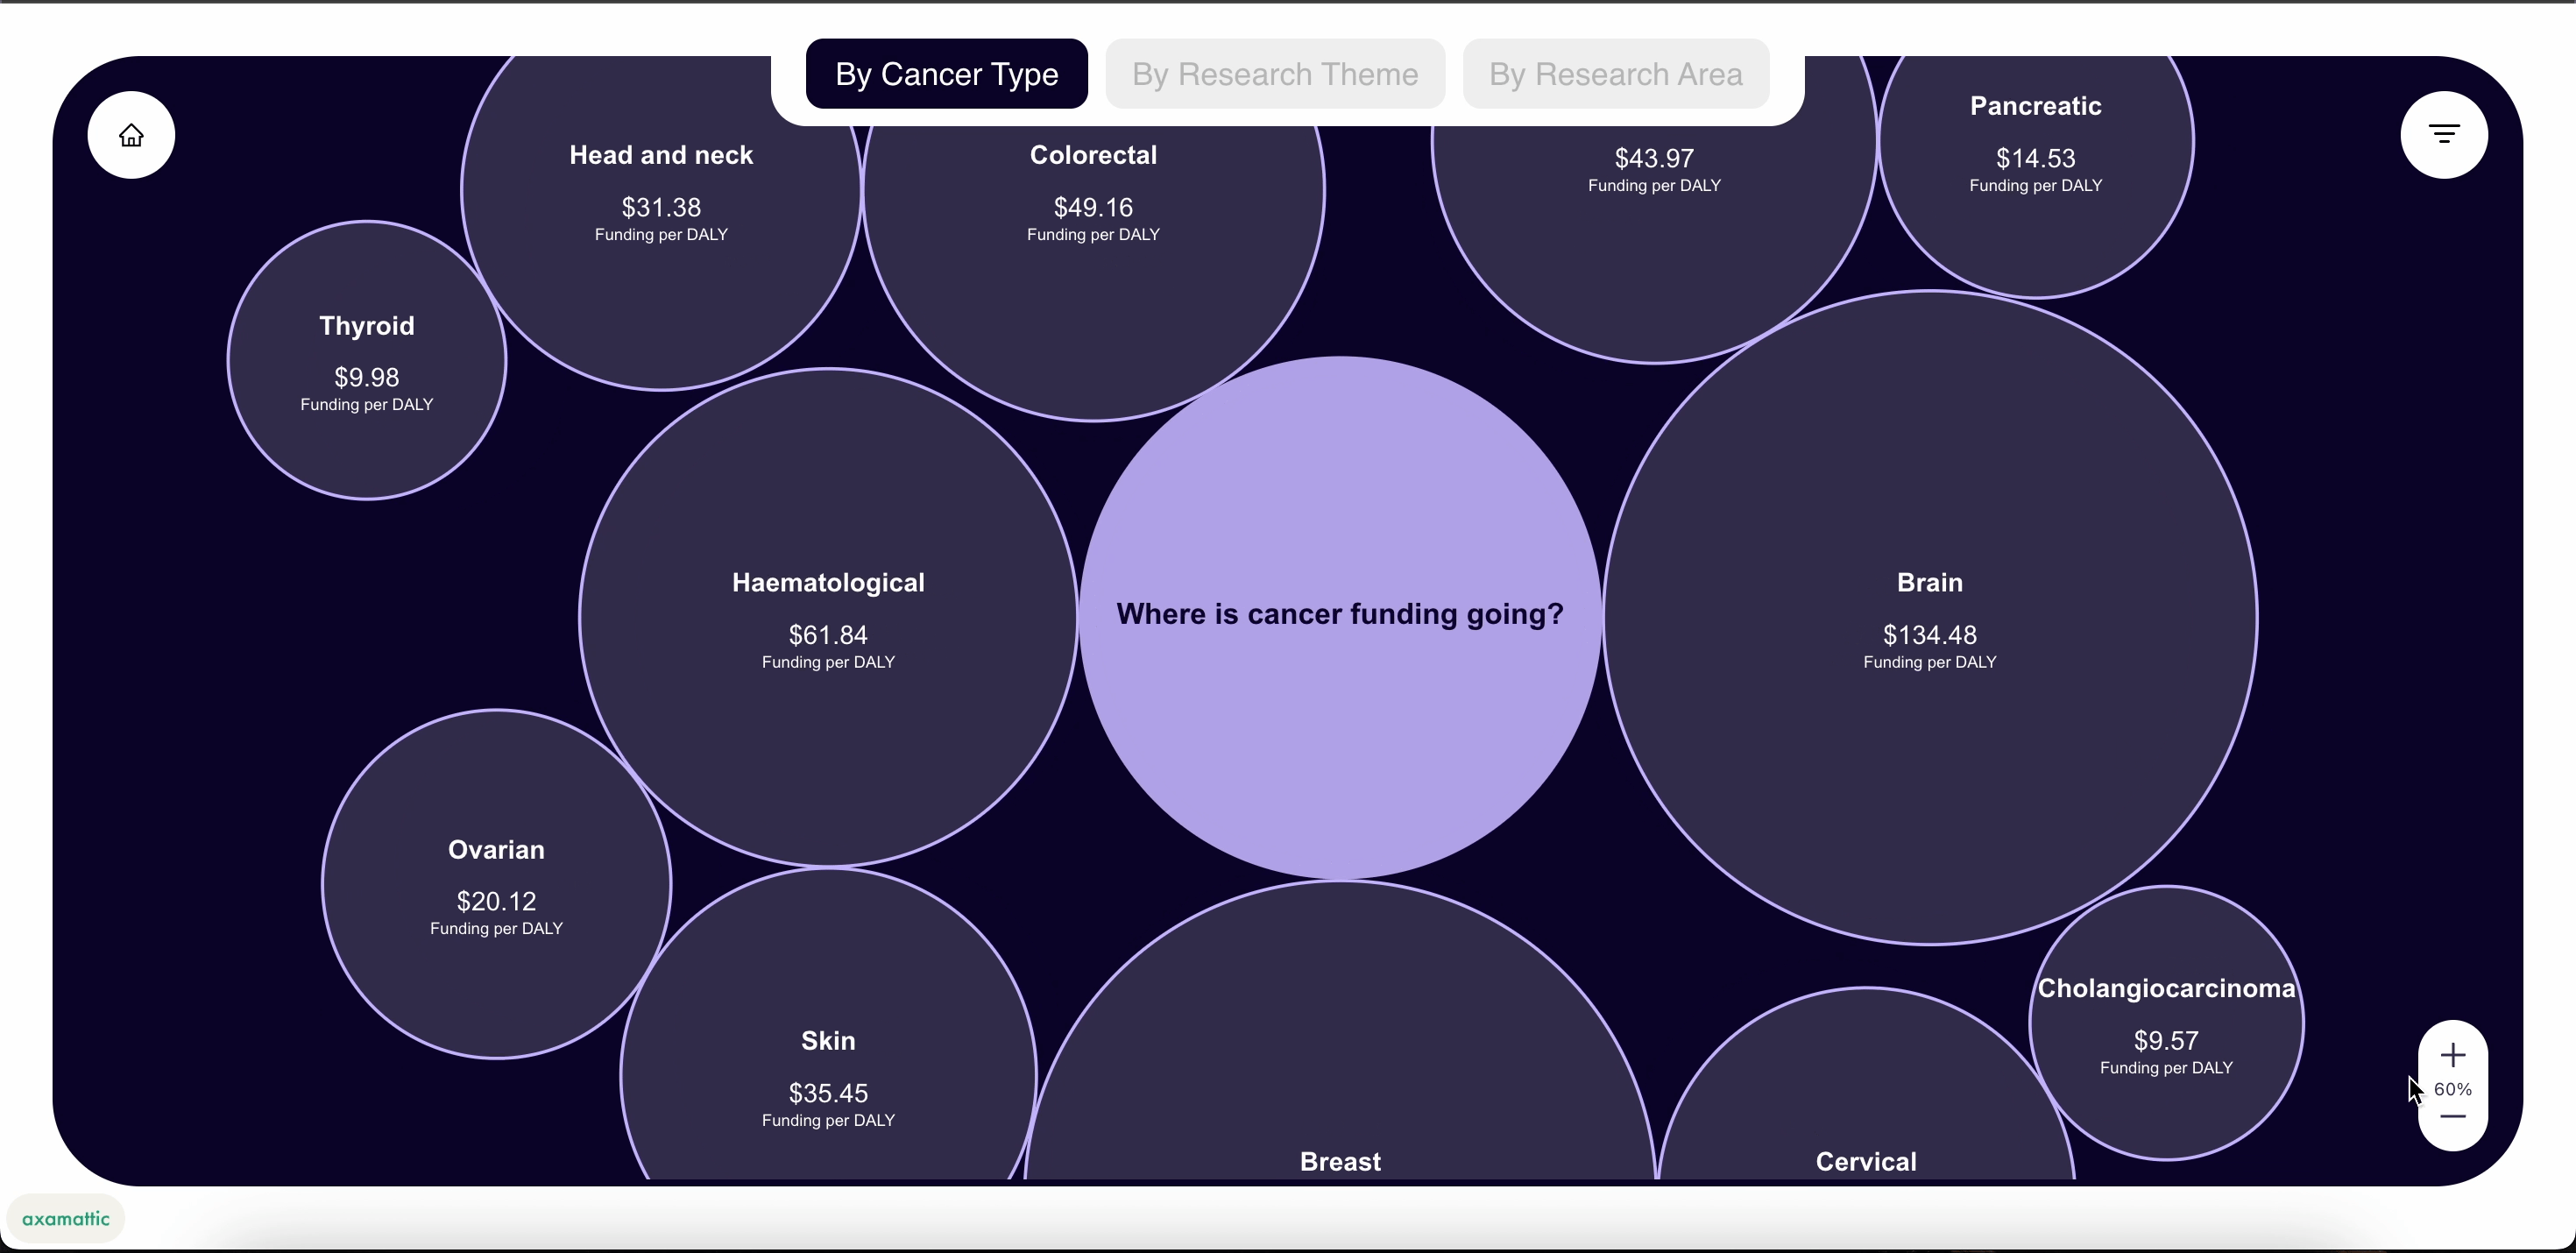
Task: Click the central cancer funding question bubble
Action: point(1340,617)
